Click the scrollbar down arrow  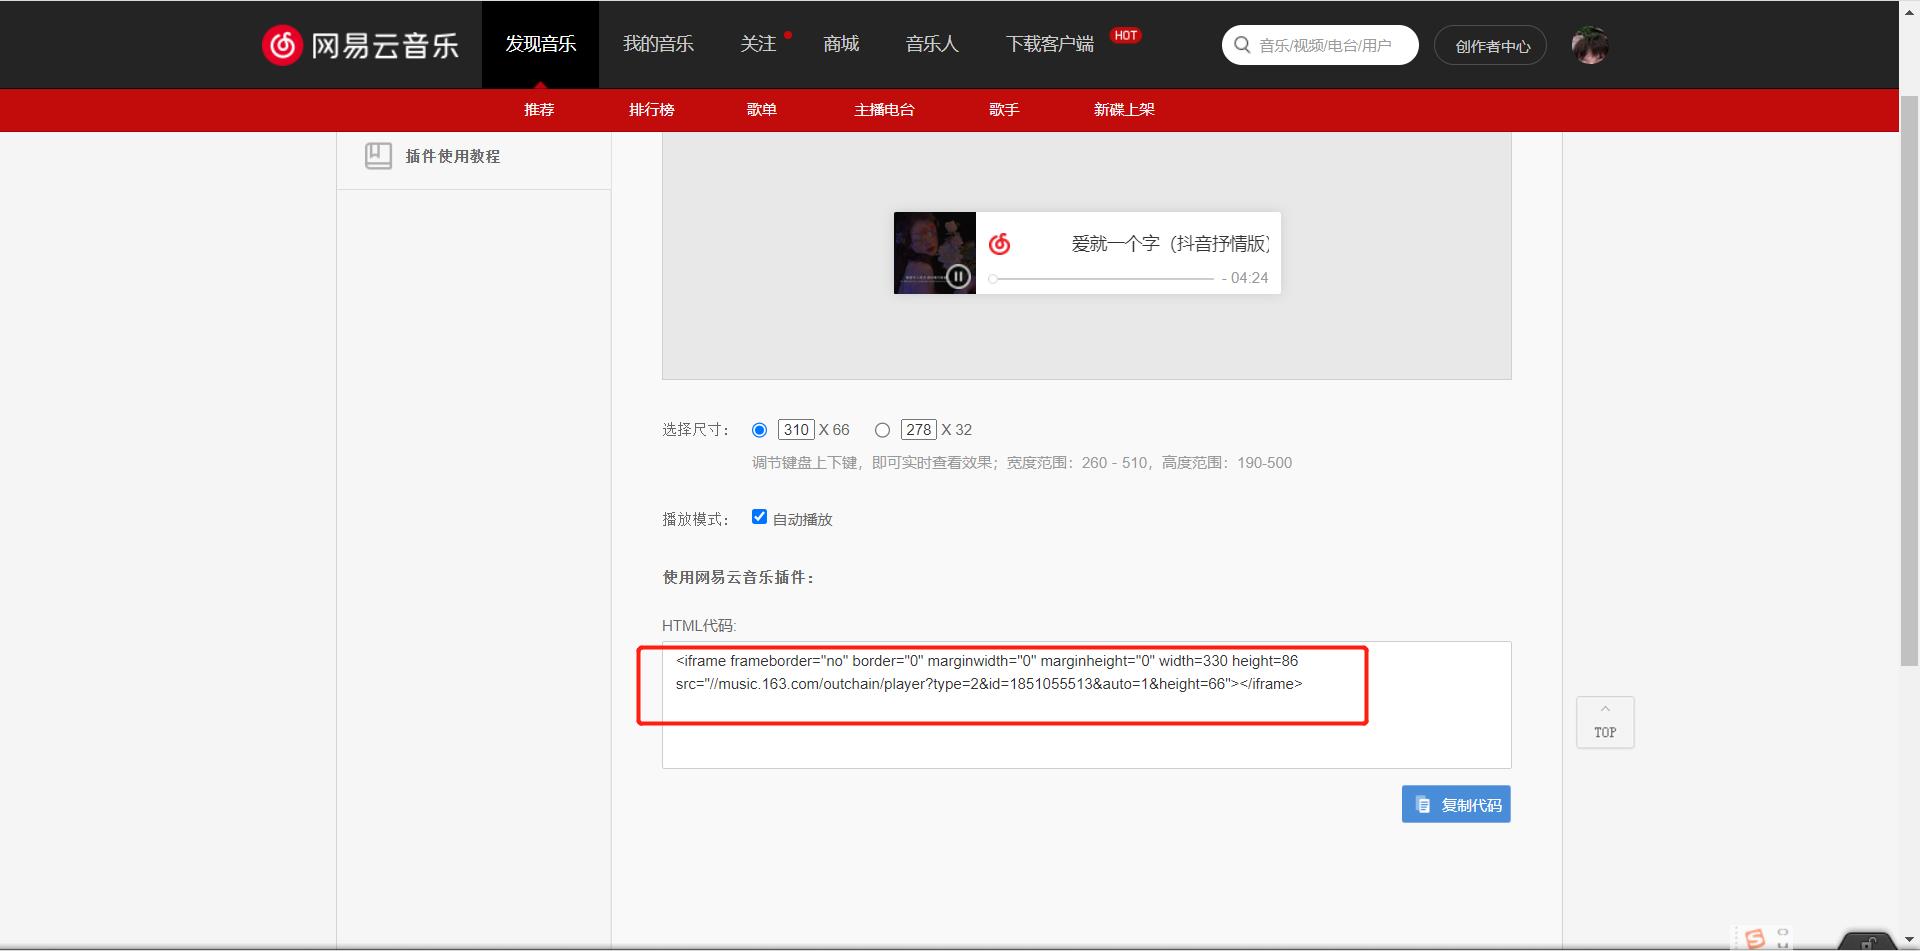point(1909,941)
